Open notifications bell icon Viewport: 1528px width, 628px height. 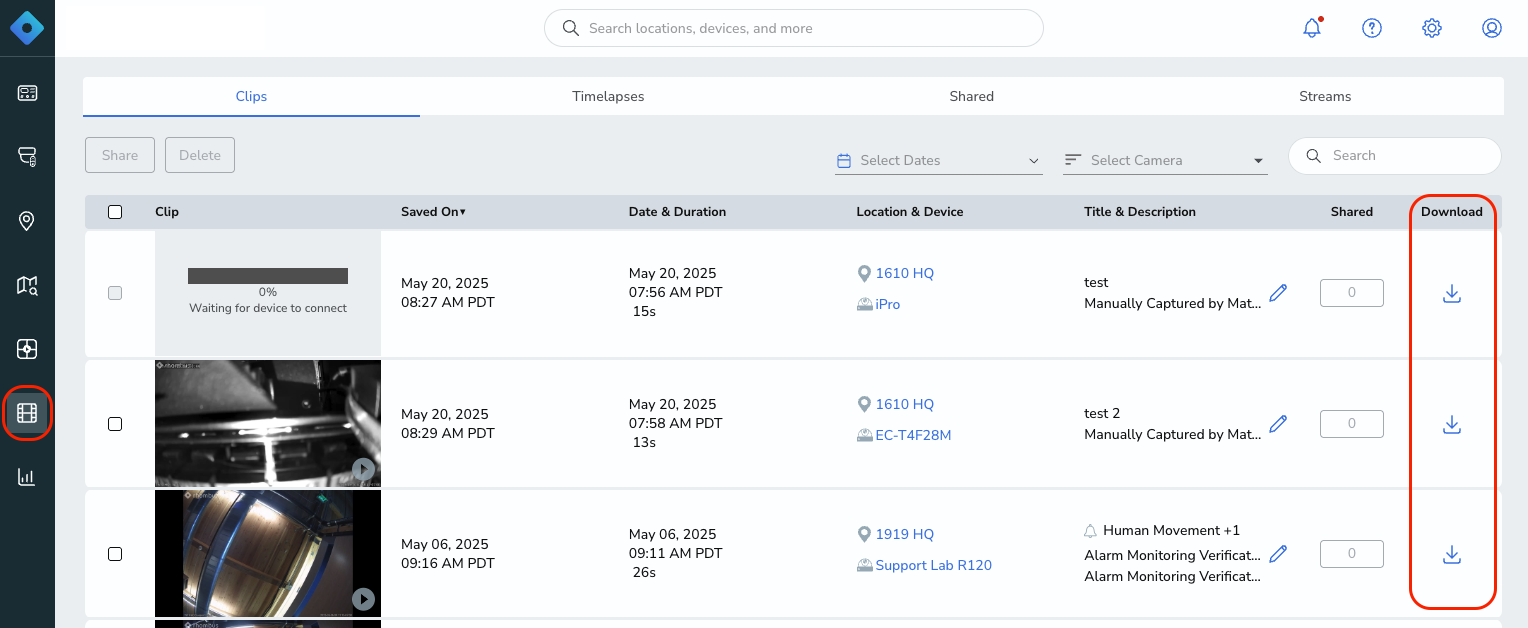pos(1312,28)
